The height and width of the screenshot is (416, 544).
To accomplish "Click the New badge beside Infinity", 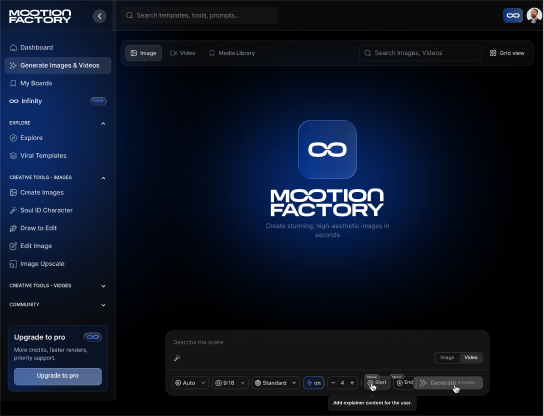I will (99, 101).
